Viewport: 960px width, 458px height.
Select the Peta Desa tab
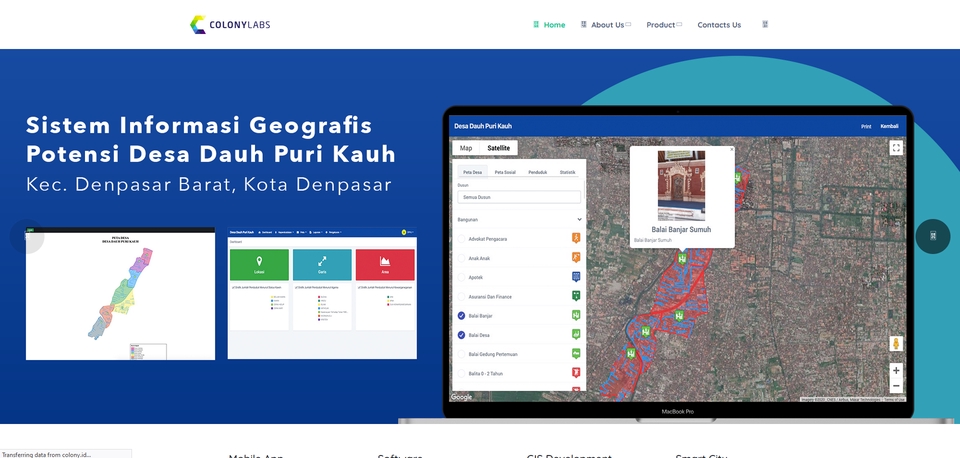[x=473, y=172]
